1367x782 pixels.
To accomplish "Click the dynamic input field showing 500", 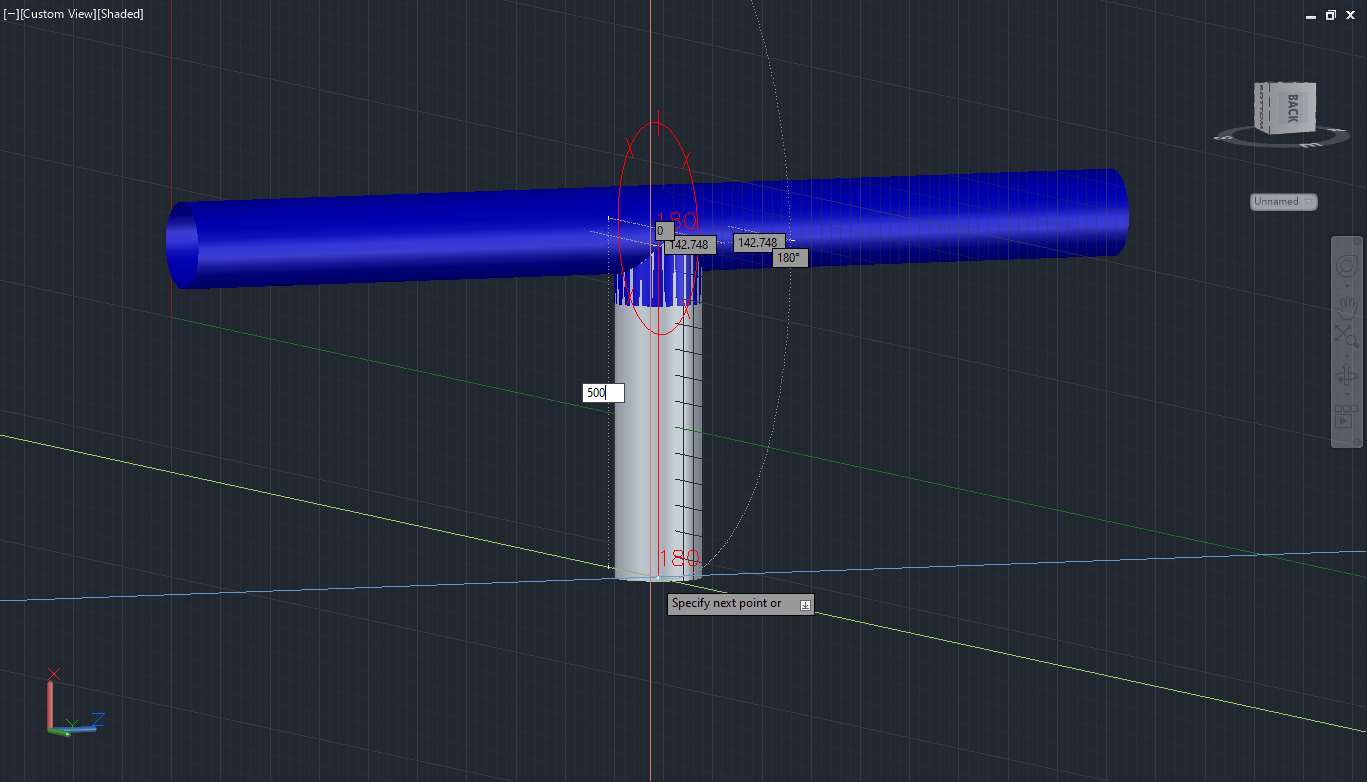I will 603,393.
